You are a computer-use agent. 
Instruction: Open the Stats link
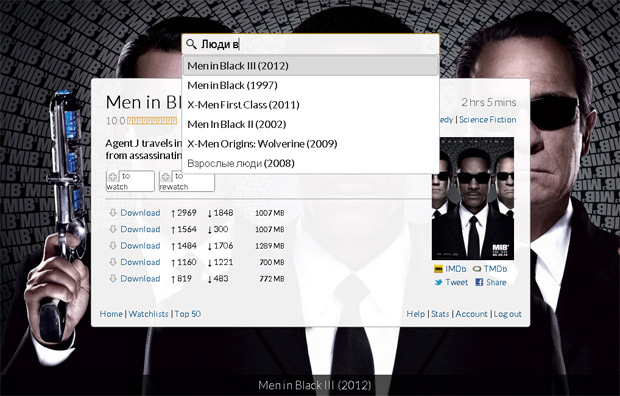click(x=440, y=314)
